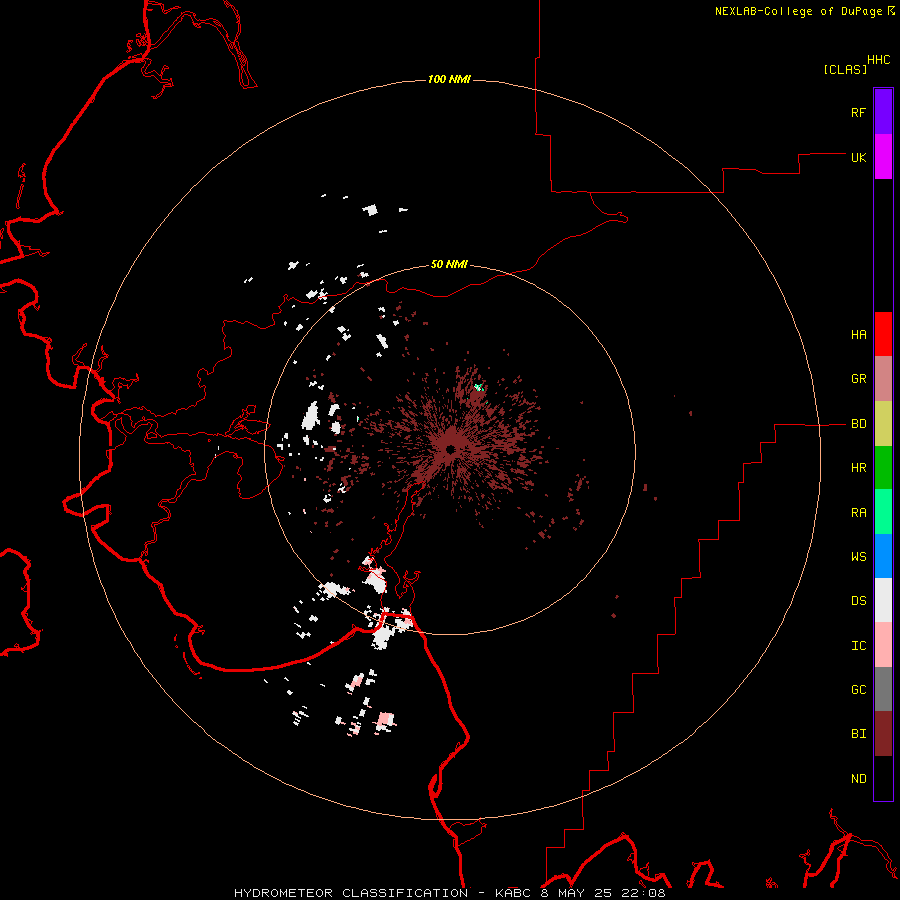Click the DS white legend swatch
Viewport: 900px width, 900px height.
[x=883, y=600]
